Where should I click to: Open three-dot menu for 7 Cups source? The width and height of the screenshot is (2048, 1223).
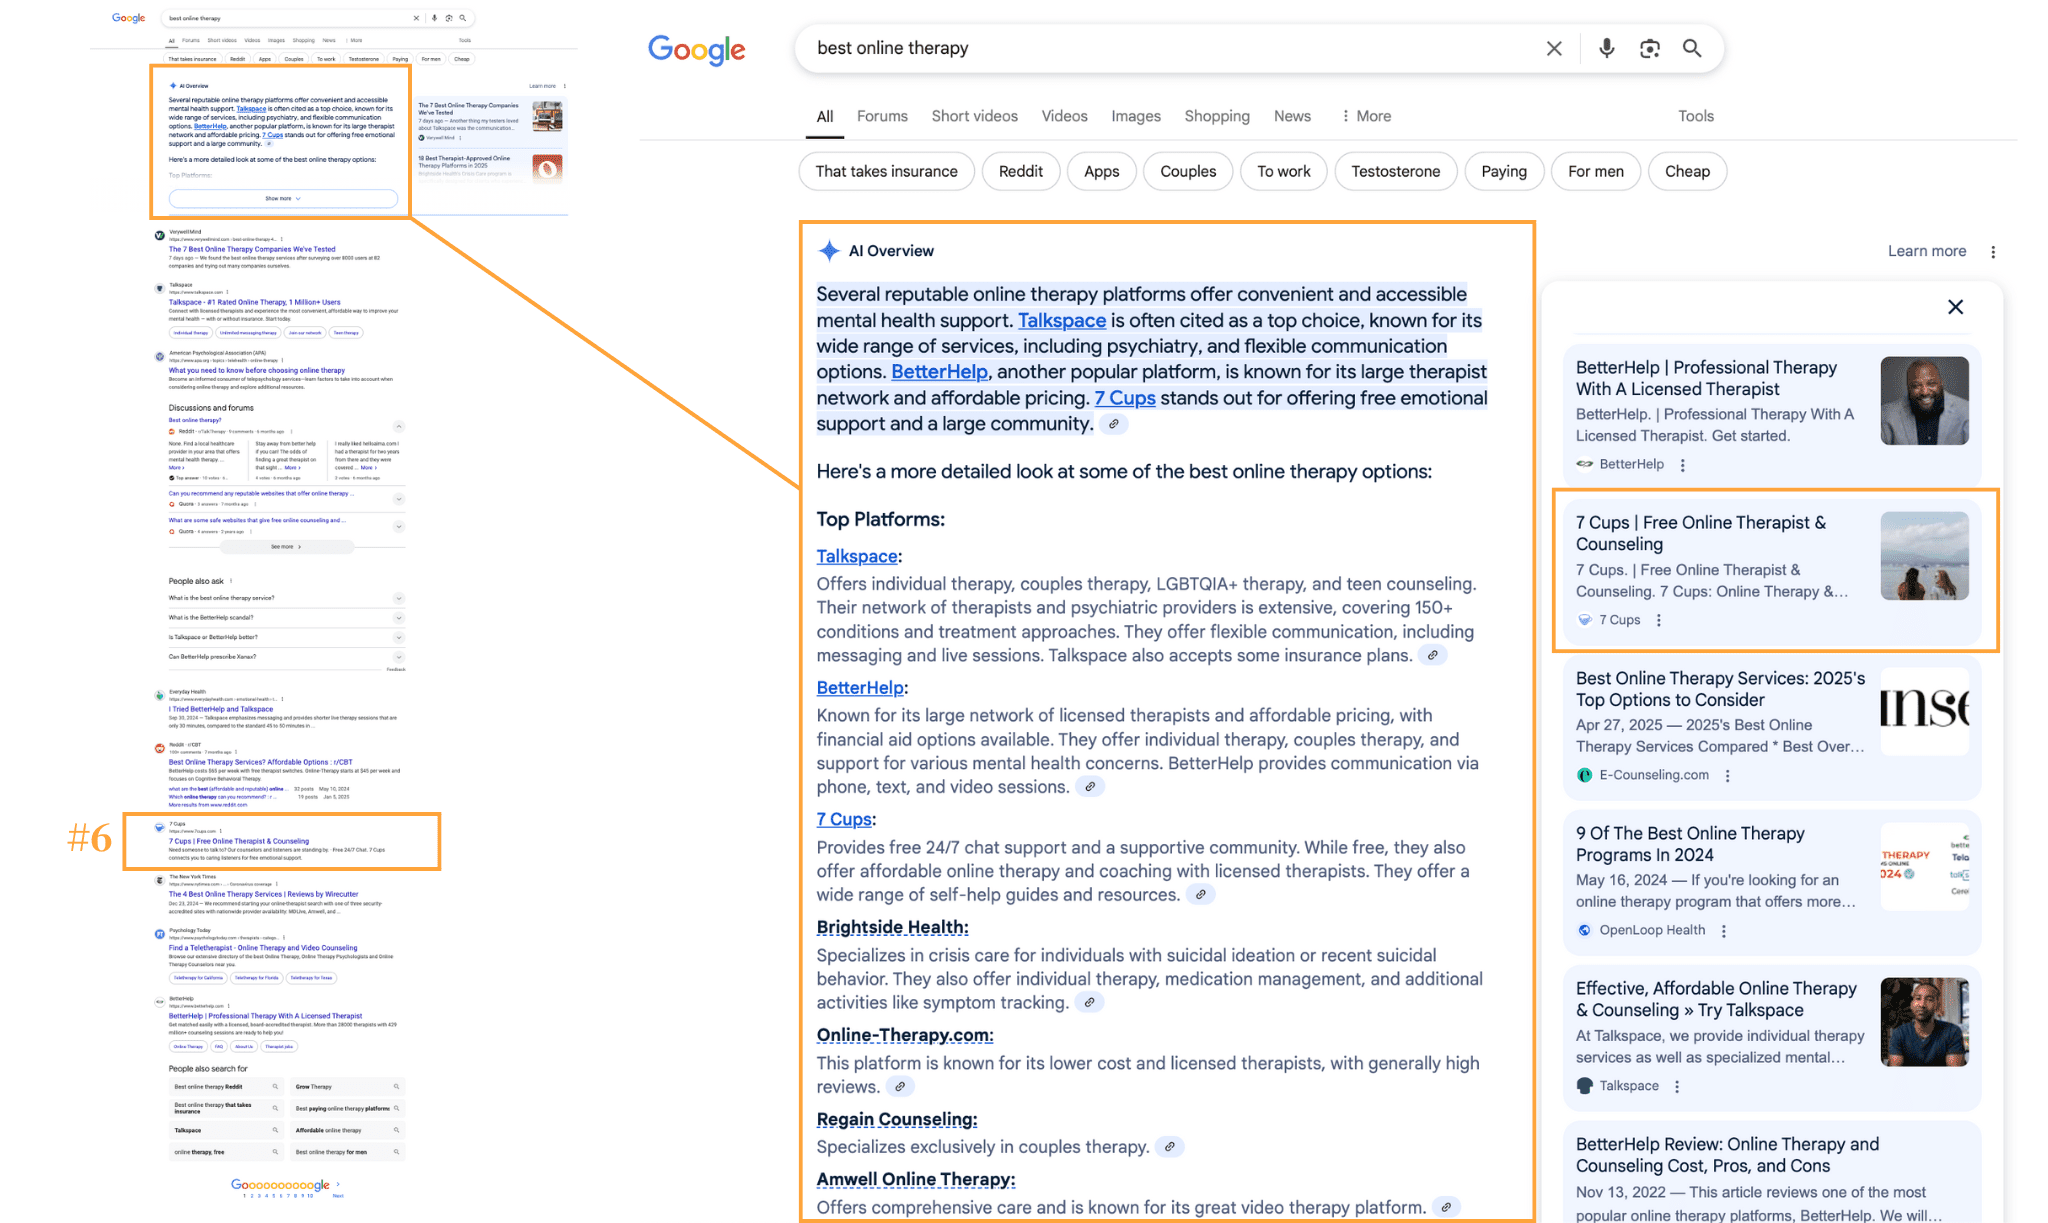click(1659, 620)
